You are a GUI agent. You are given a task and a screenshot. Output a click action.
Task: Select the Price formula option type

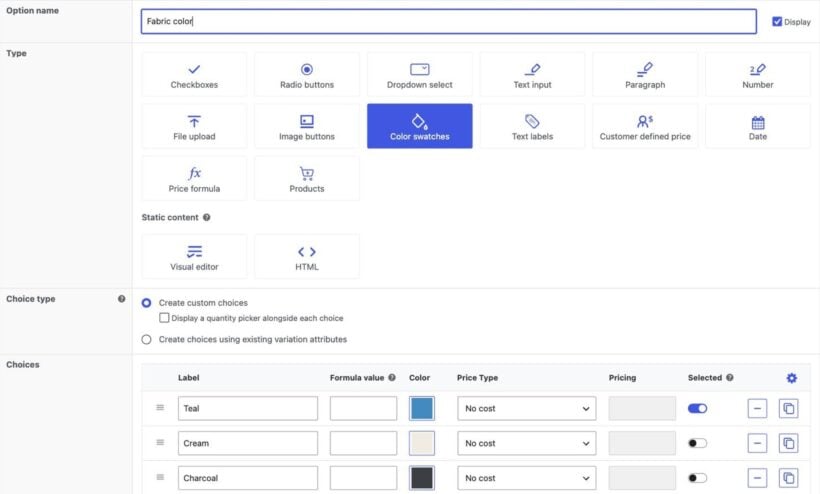click(x=194, y=178)
